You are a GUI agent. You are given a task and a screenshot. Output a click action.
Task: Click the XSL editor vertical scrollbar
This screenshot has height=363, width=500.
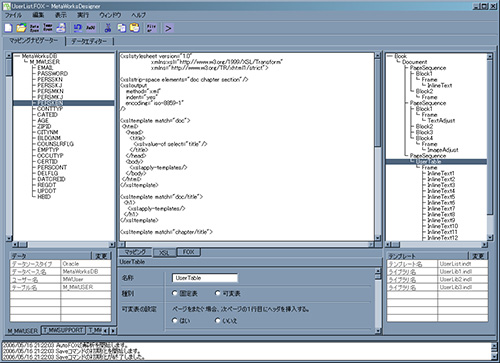click(378, 147)
